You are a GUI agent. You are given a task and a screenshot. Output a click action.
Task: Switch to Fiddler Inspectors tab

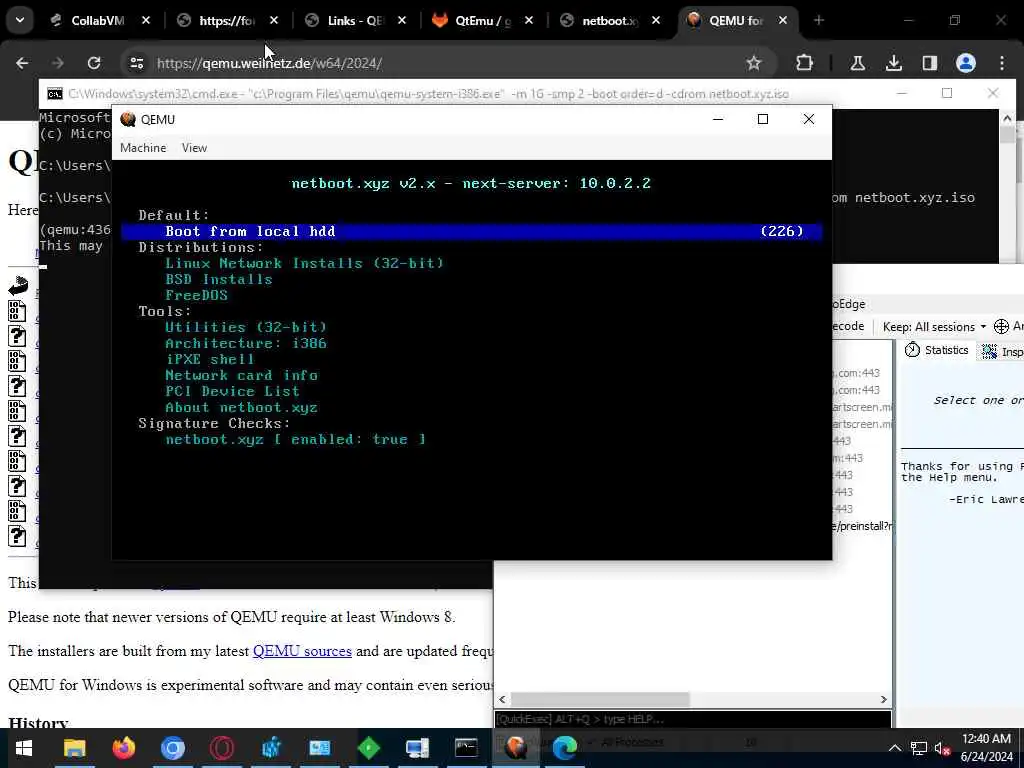click(1002, 351)
